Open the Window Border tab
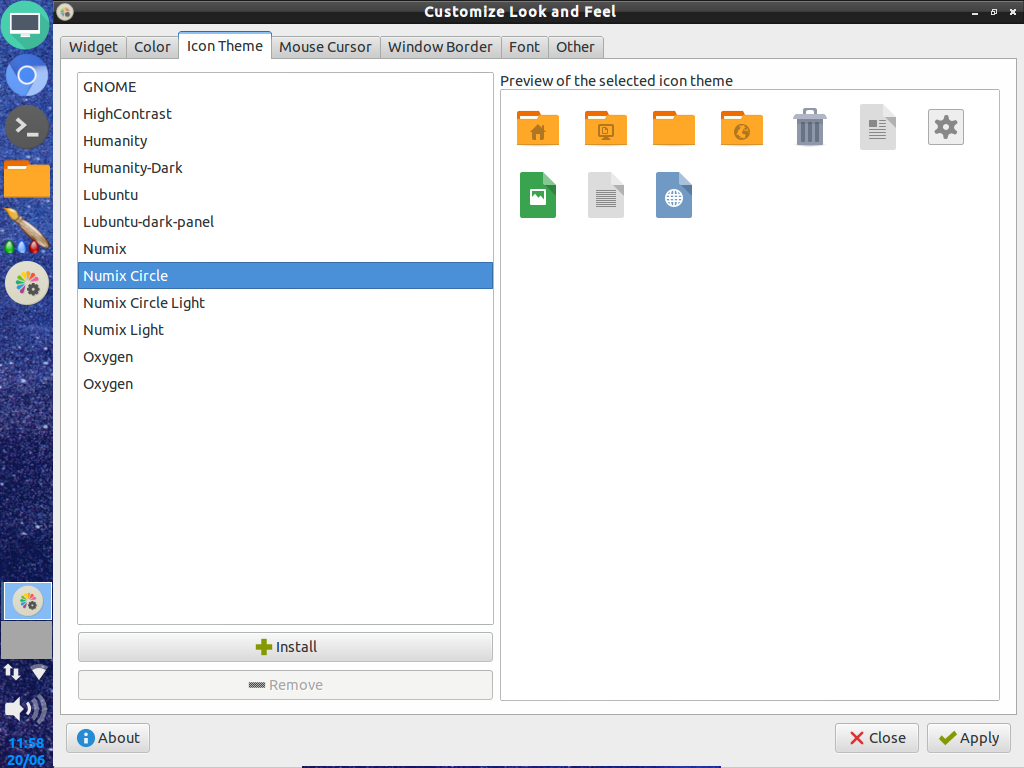 click(x=440, y=47)
